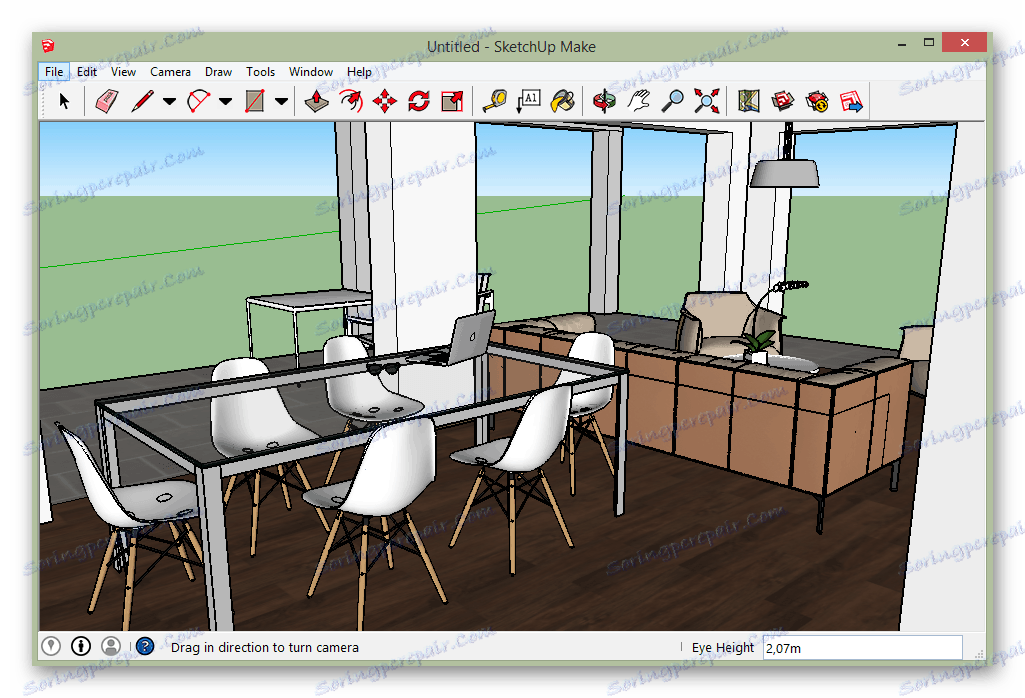1025x698 pixels.
Task: Click the Eye Height value field
Action: pos(862,648)
